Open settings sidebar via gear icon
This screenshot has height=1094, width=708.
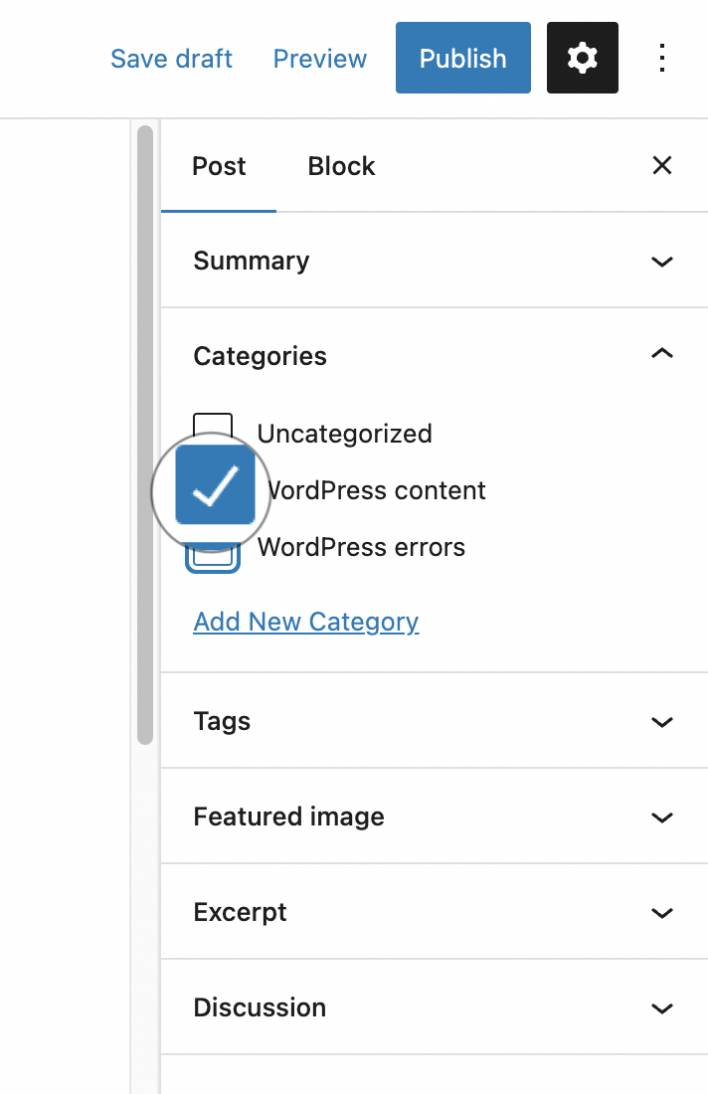click(582, 58)
